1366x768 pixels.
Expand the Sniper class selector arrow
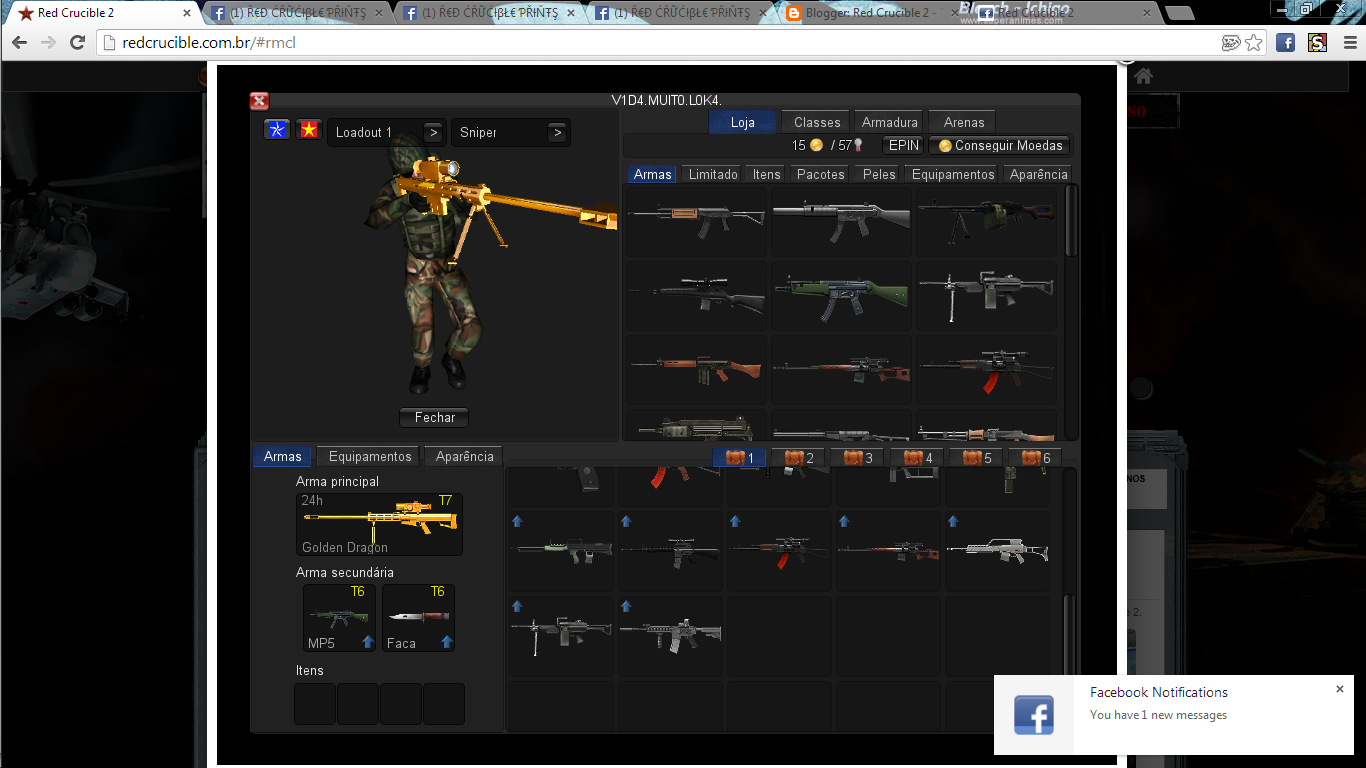pos(557,132)
